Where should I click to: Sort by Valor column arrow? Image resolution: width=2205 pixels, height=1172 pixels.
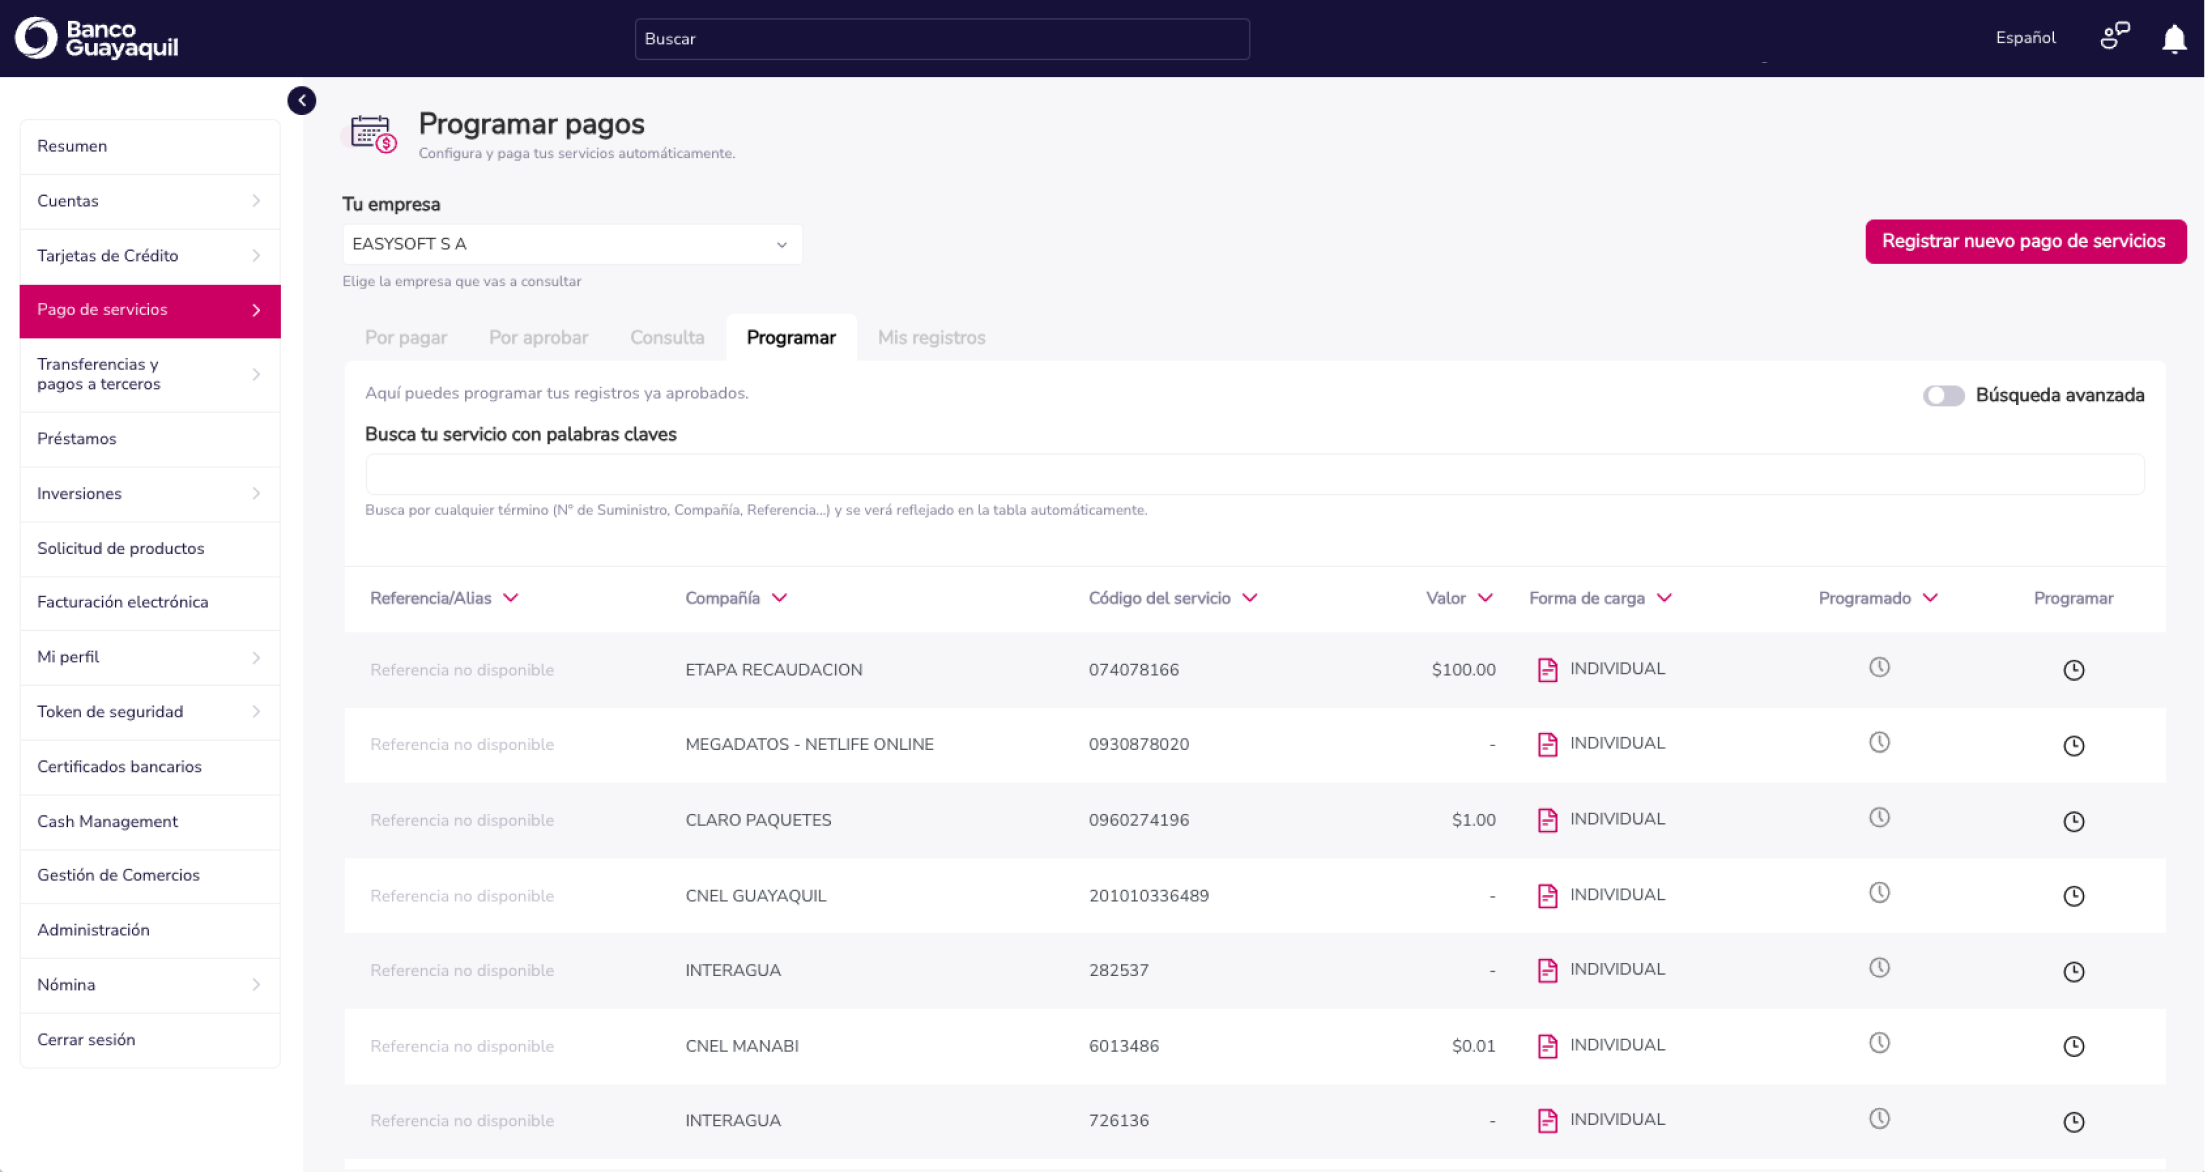point(1485,598)
